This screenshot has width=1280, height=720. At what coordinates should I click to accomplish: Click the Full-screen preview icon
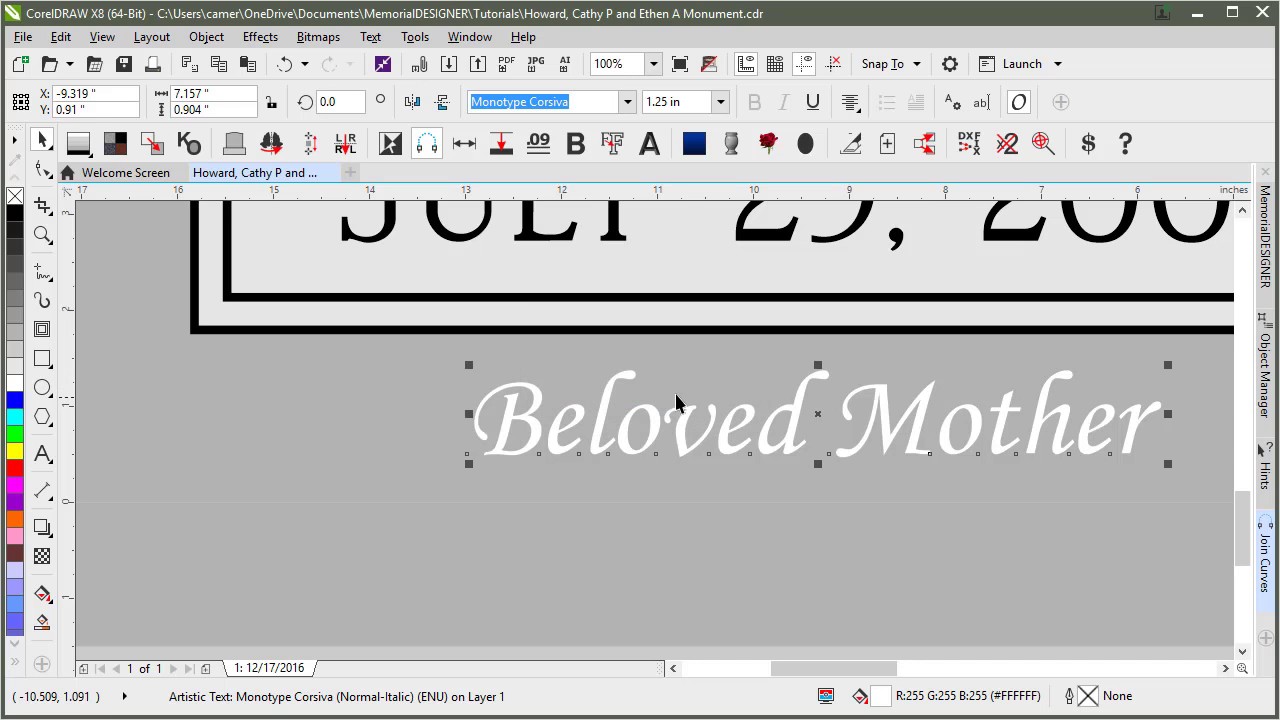click(680, 64)
